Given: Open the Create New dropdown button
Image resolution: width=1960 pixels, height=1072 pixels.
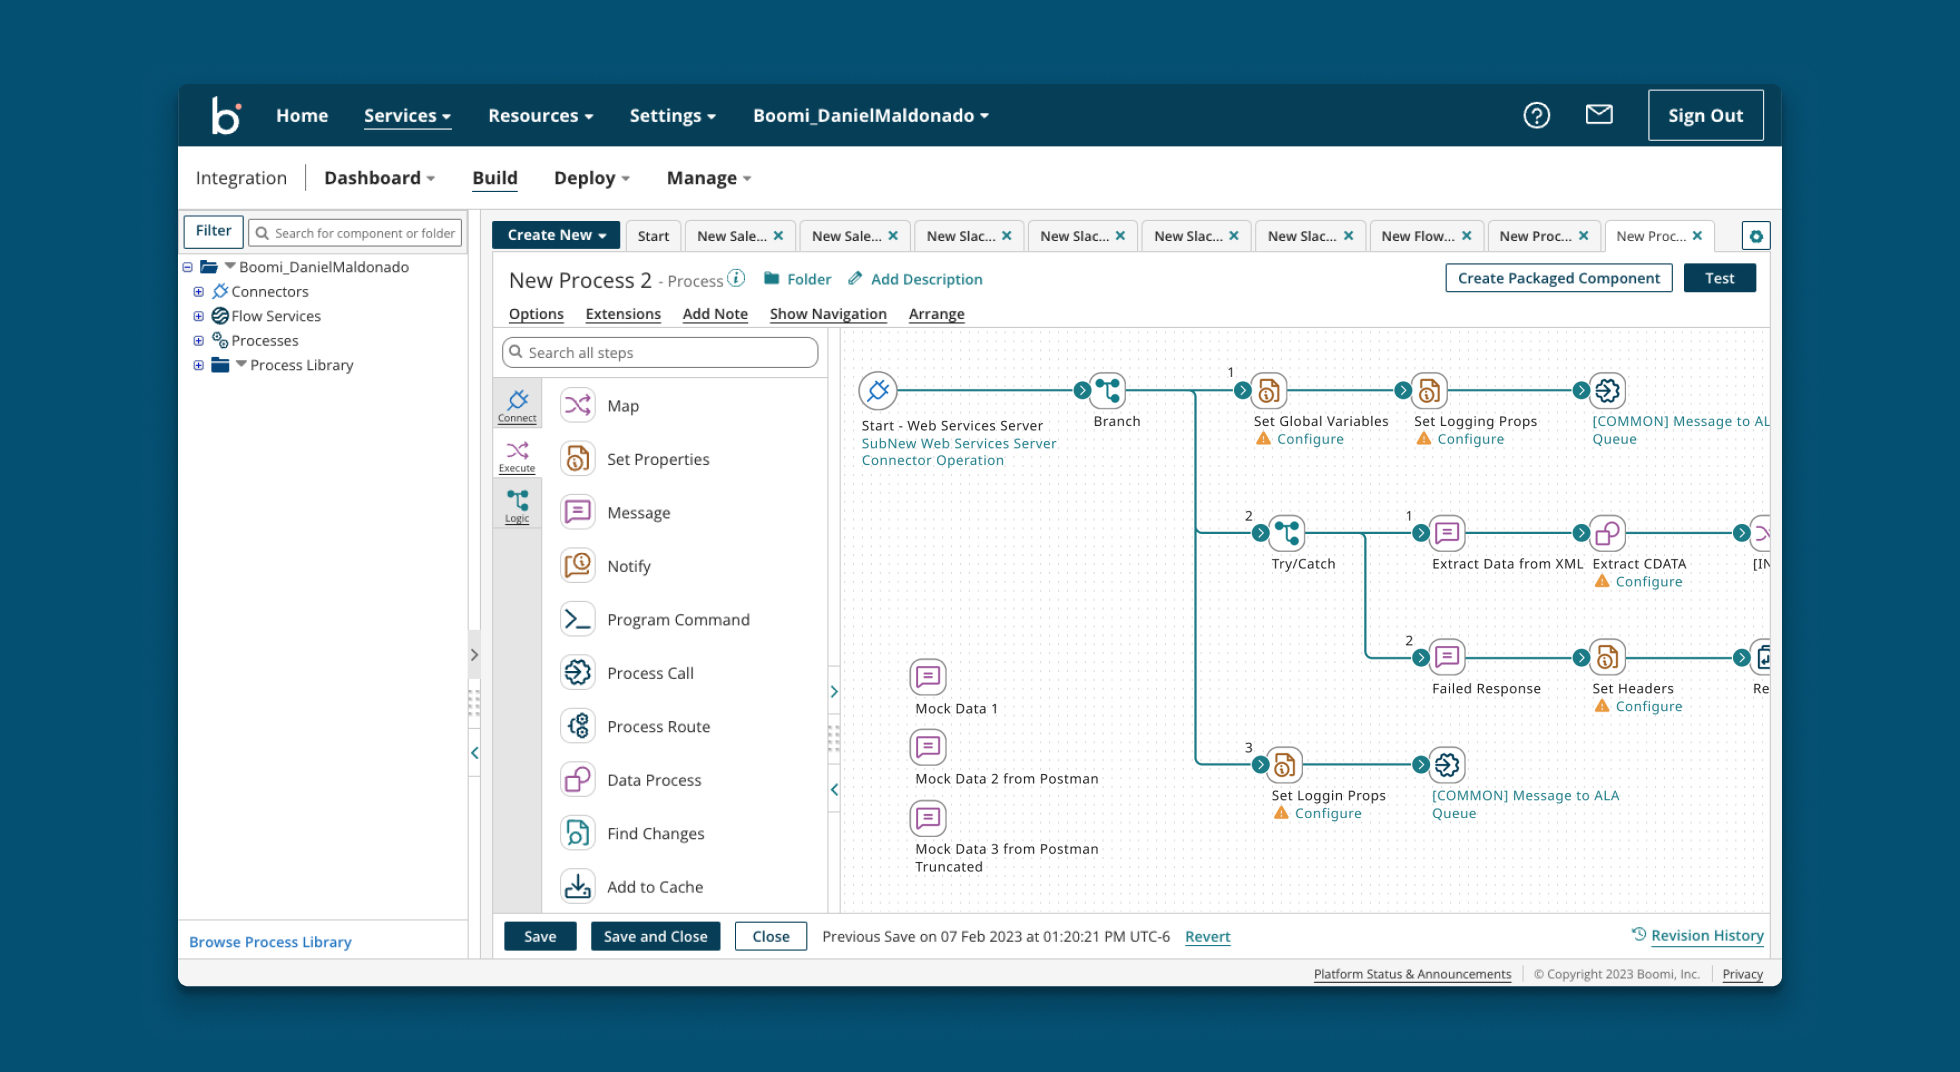Looking at the screenshot, I should 556,235.
